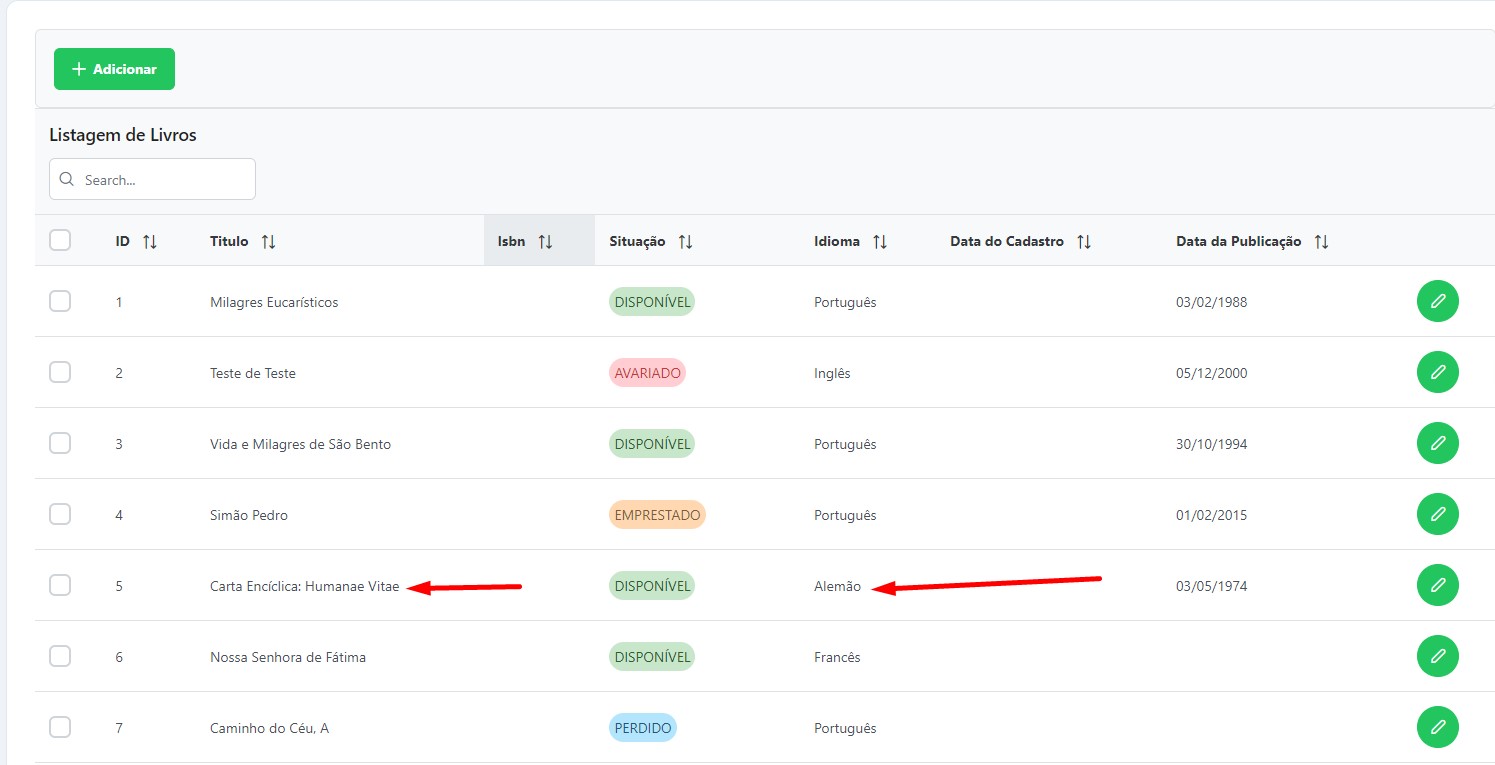Click the Situação column header label
Image resolution: width=1495 pixels, height=765 pixels.
point(637,241)
